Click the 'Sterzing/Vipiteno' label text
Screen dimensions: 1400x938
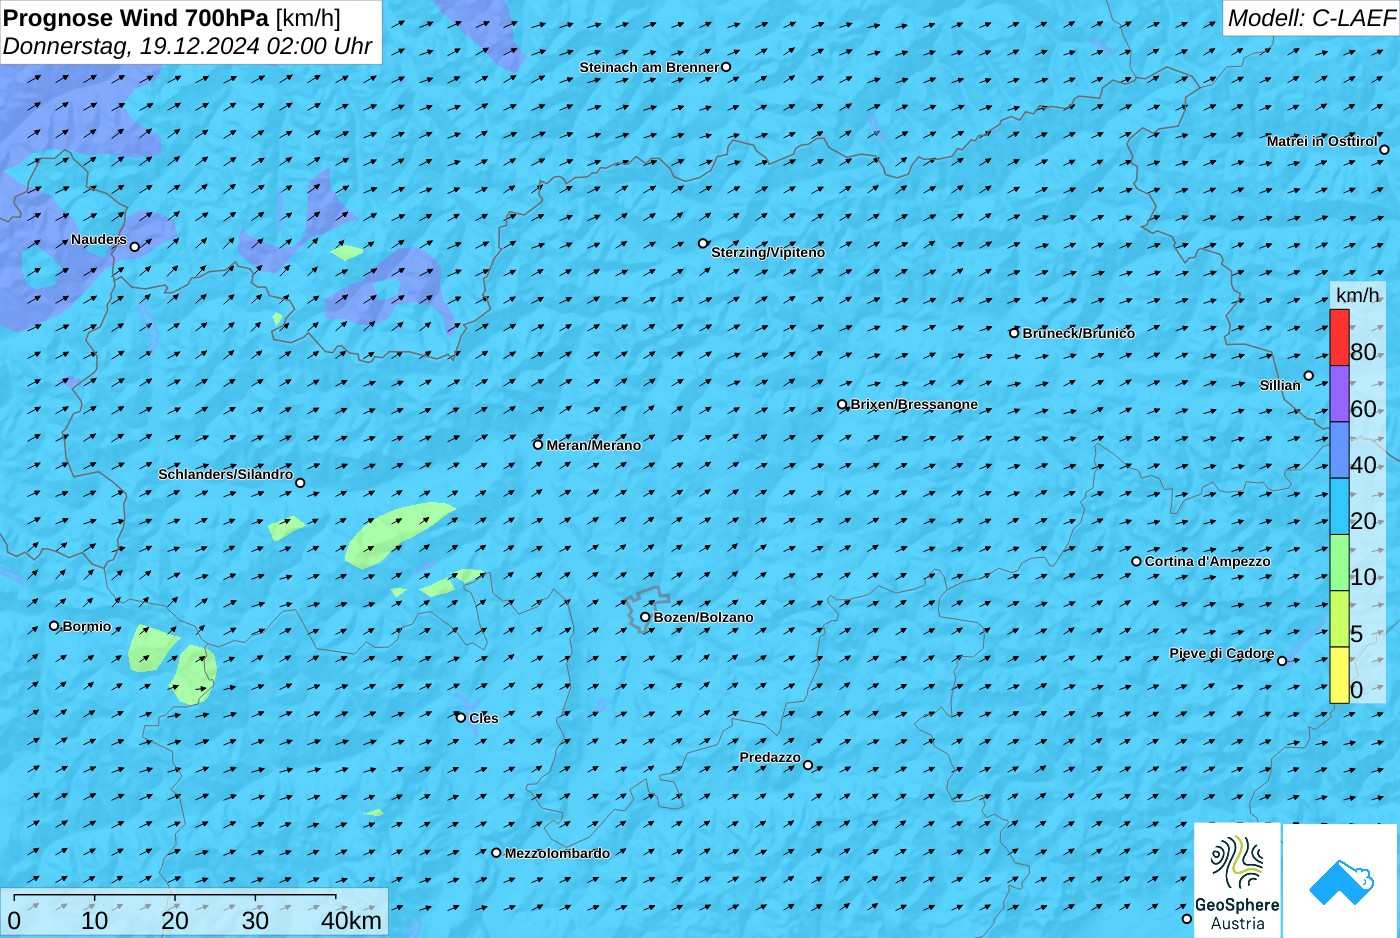click(x=768, y=252)
